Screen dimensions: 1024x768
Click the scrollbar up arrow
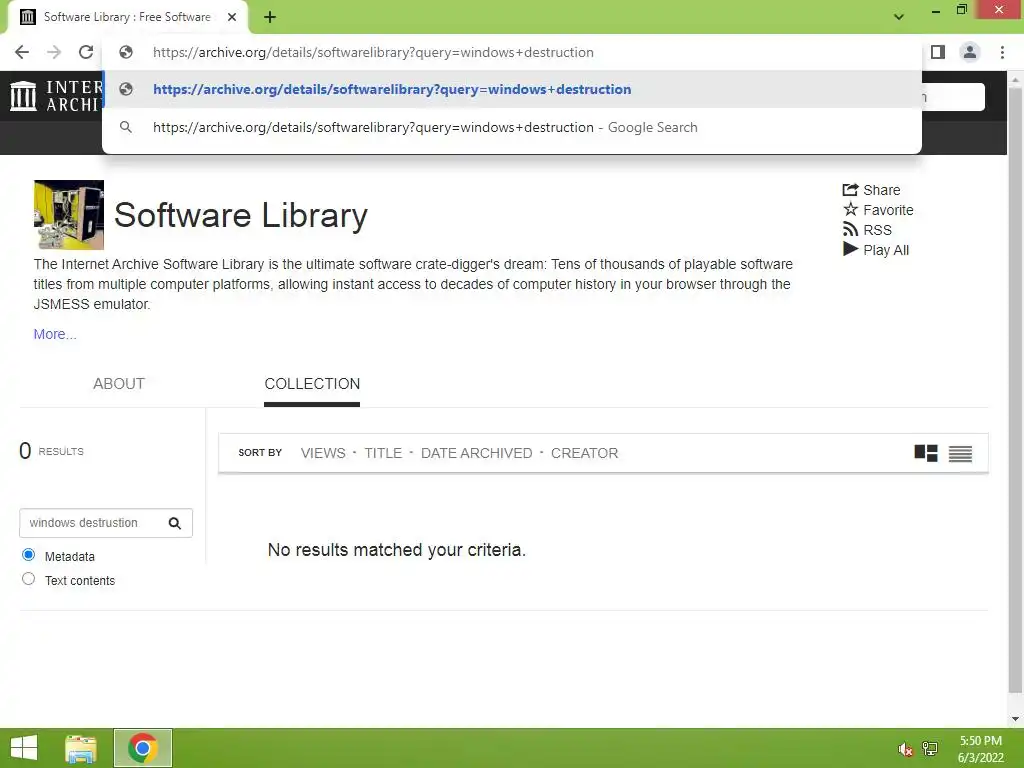tap(1015, 78)
